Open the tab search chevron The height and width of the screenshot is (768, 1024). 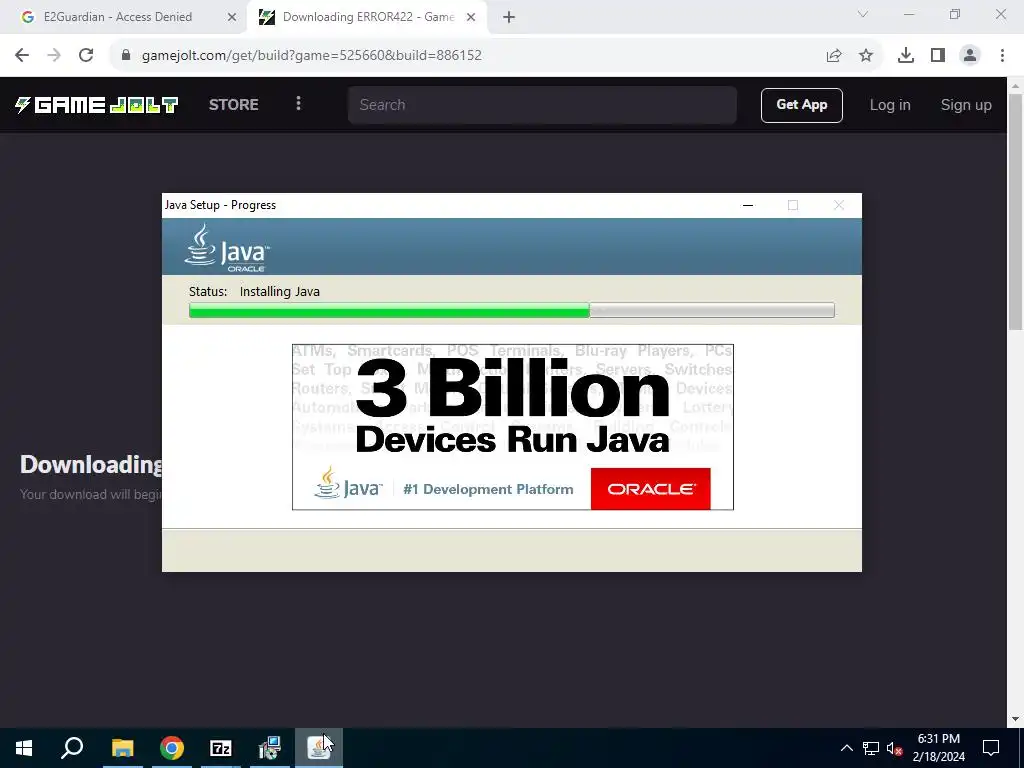click(863, 14)
